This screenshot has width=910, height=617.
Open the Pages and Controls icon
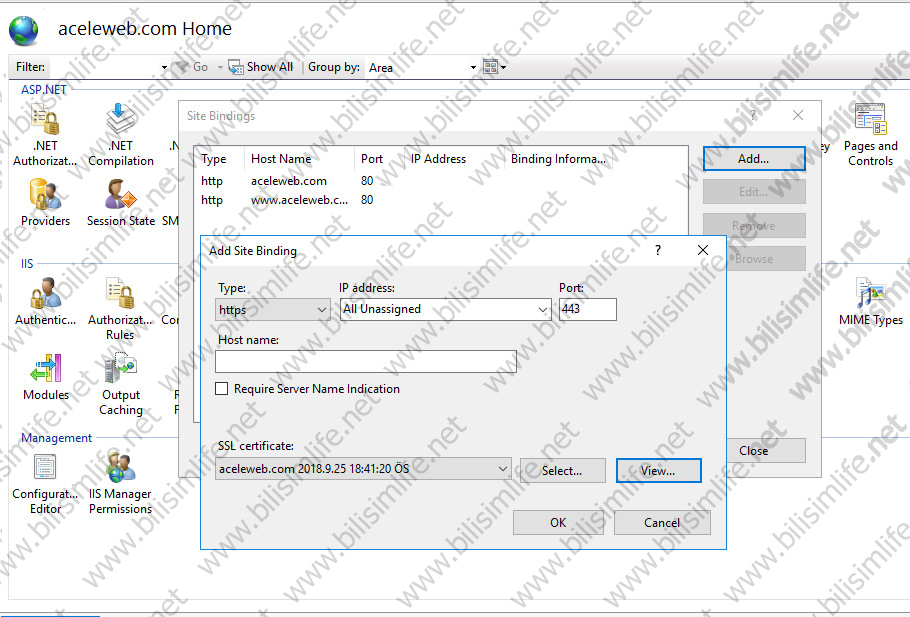pos(870,119)
